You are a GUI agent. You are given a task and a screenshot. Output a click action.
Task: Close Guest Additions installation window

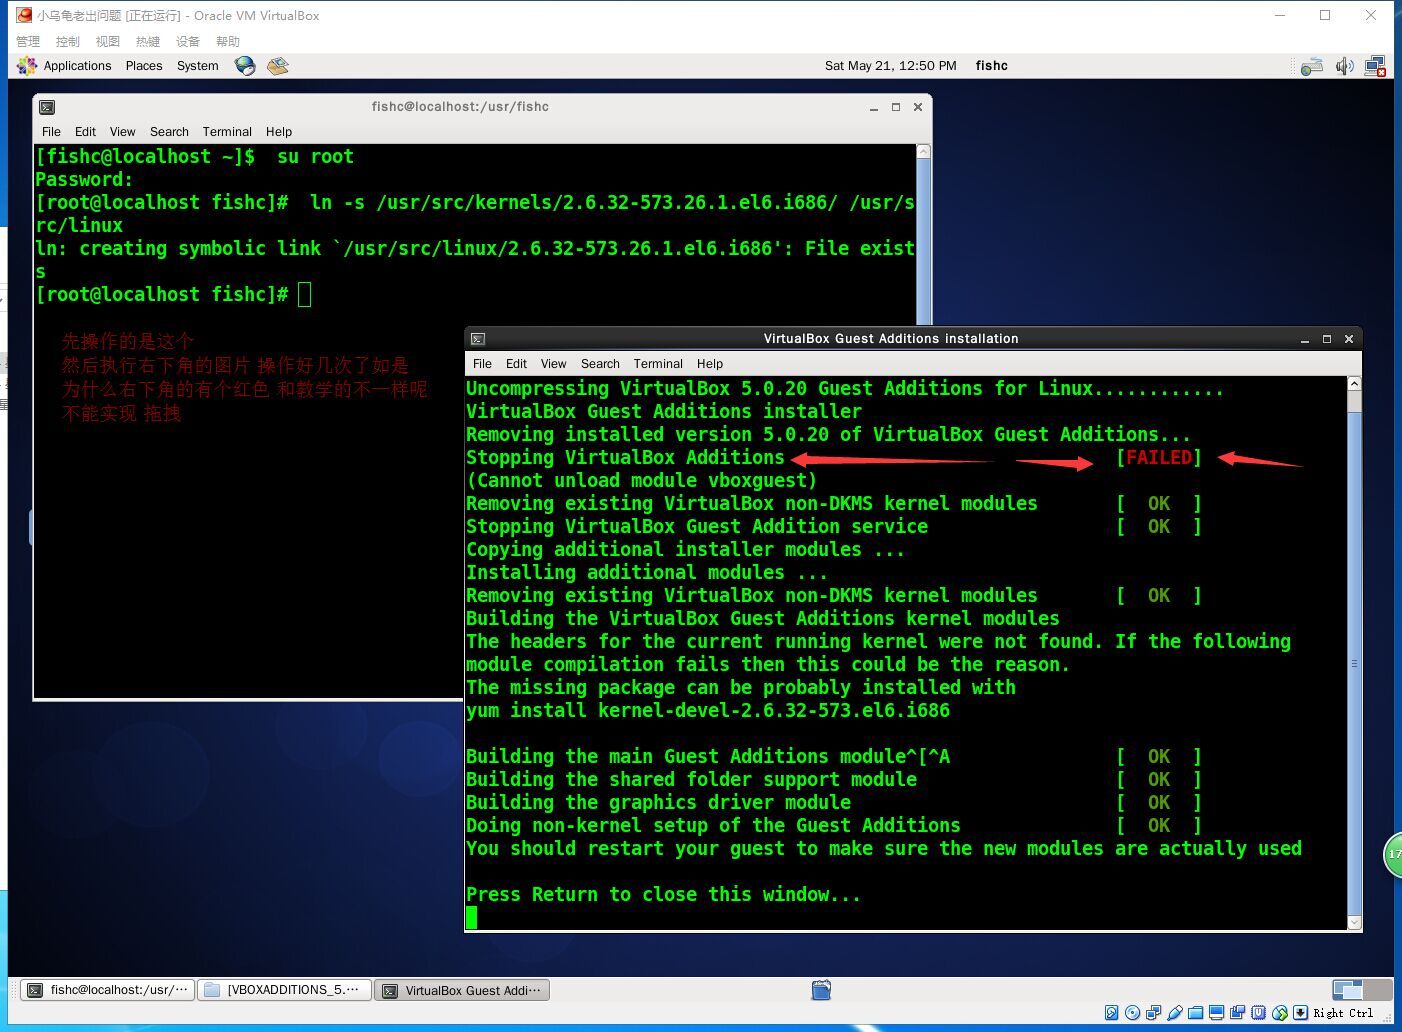tap(1349, 339)
